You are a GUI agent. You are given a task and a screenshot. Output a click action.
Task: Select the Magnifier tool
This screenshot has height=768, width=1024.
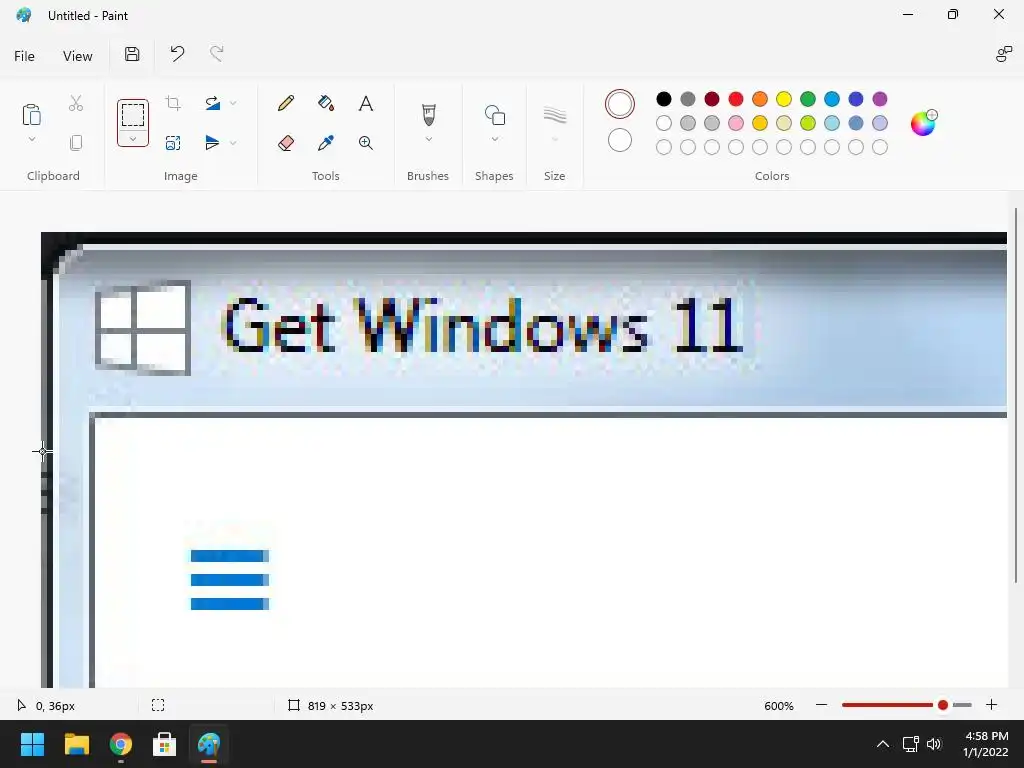pyautogui.click(x=366, y=143)
